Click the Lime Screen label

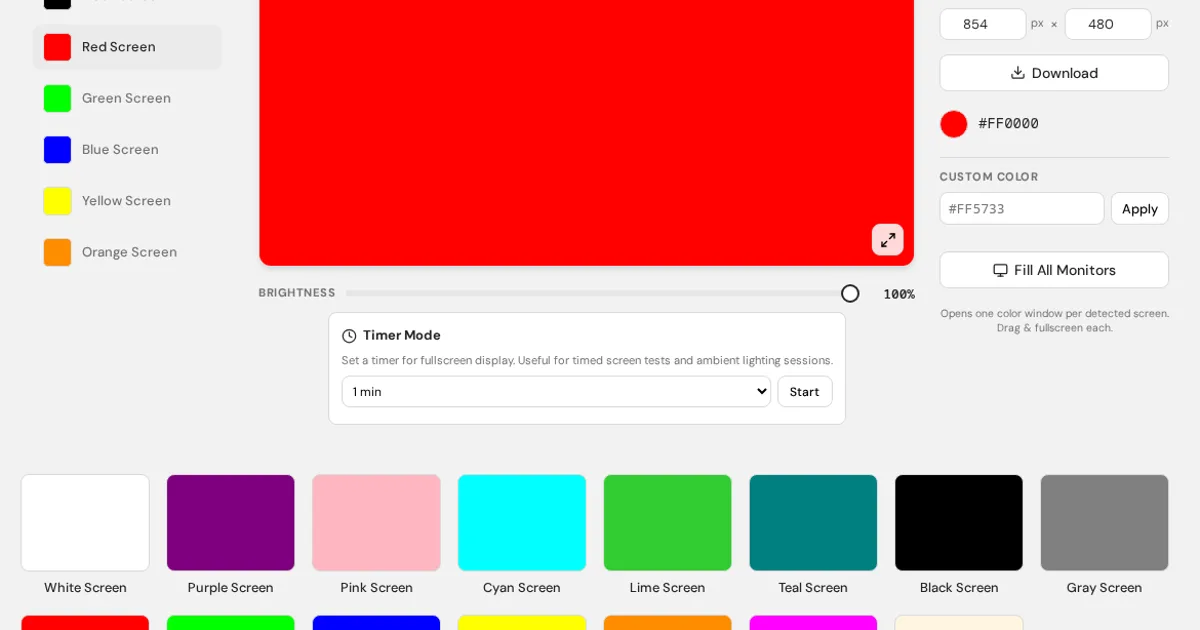(x=668, y=588)
